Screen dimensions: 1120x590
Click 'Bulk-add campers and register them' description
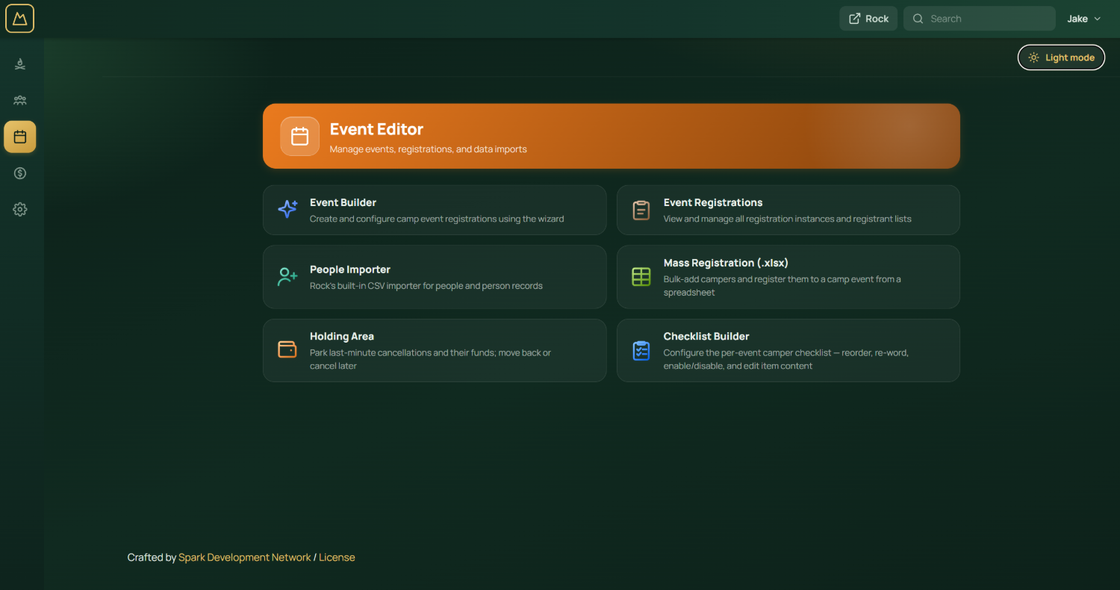(782, 285)
